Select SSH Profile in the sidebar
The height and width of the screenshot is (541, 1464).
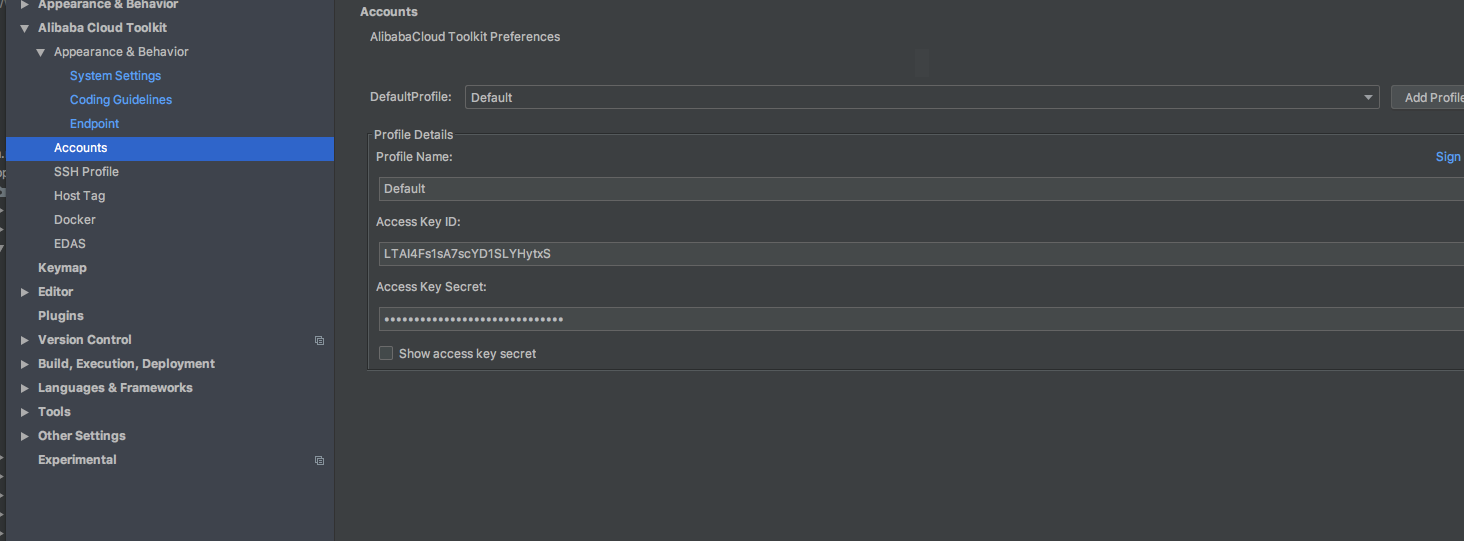pyautogui.click(x=86, y=172)
